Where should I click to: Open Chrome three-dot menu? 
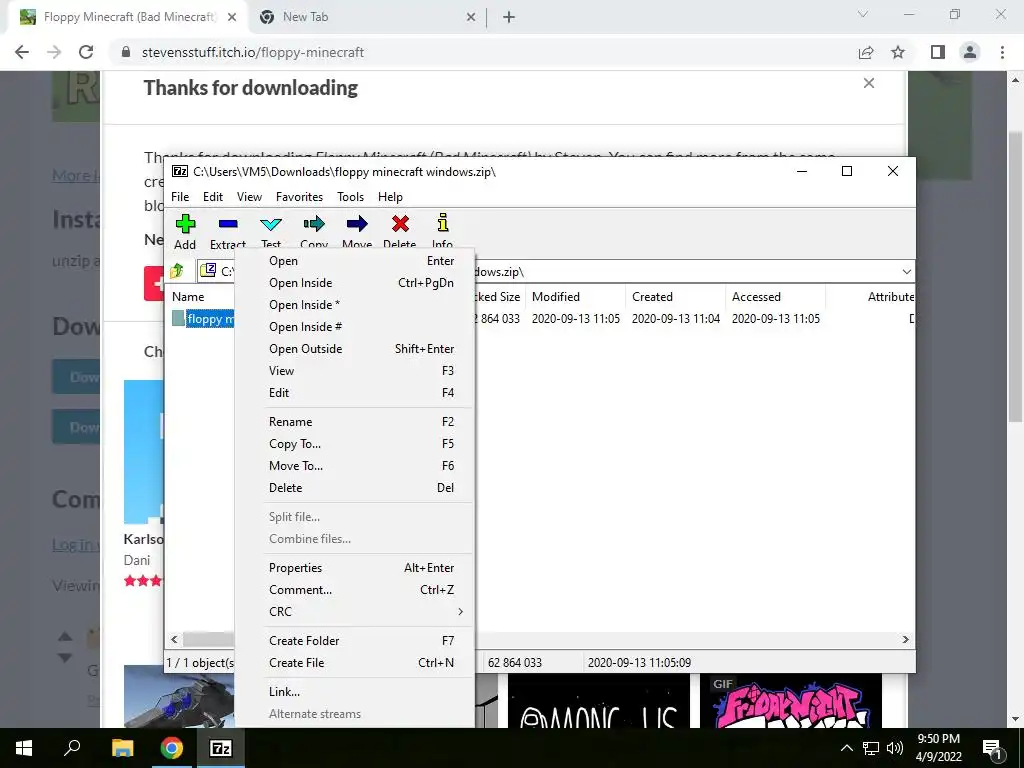click(x=1002, y=52)
